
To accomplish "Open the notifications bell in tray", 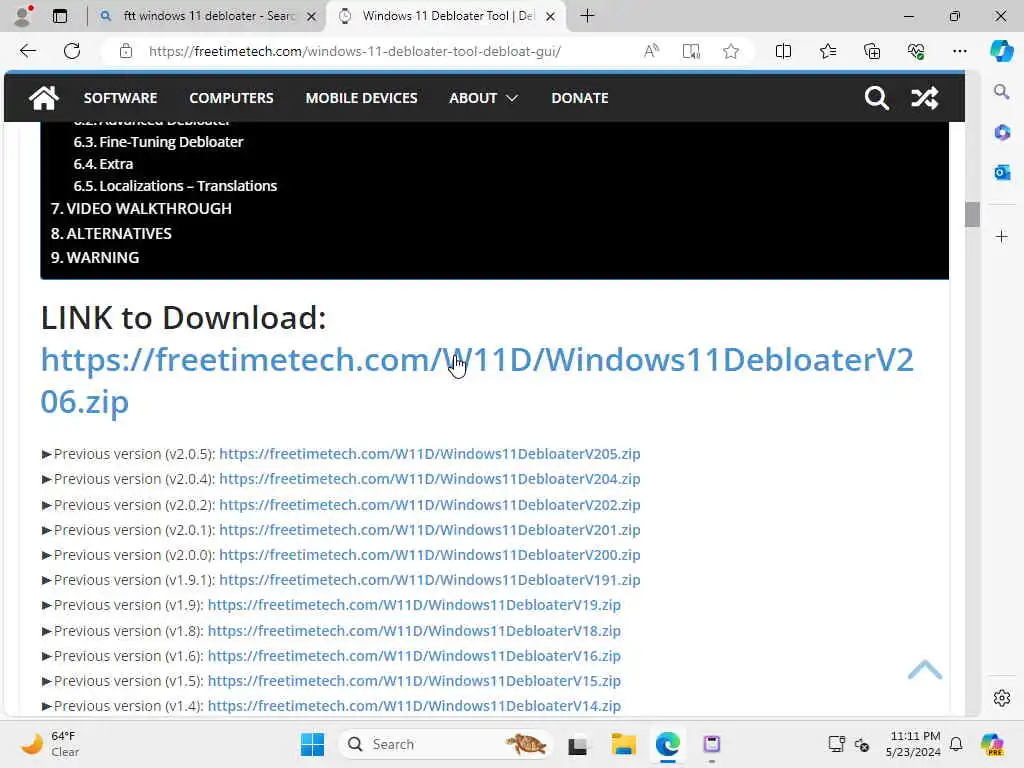I will coord(956,744).
